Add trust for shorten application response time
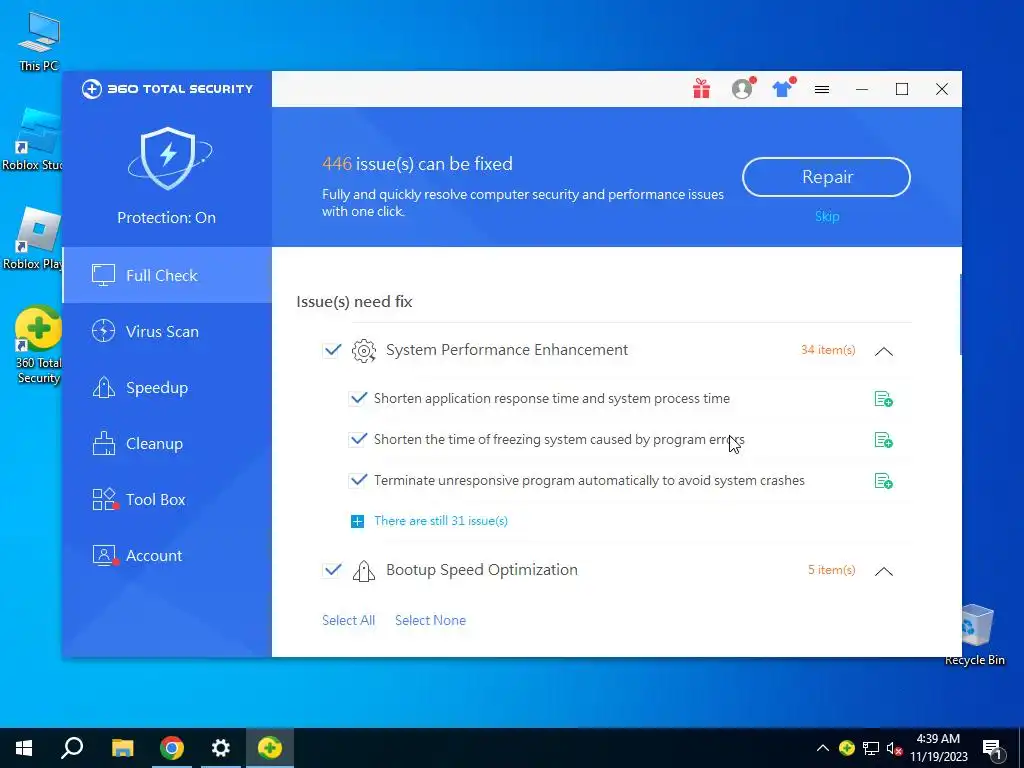This screenshot has width=1024, height=768. click(x=884, y=399)
